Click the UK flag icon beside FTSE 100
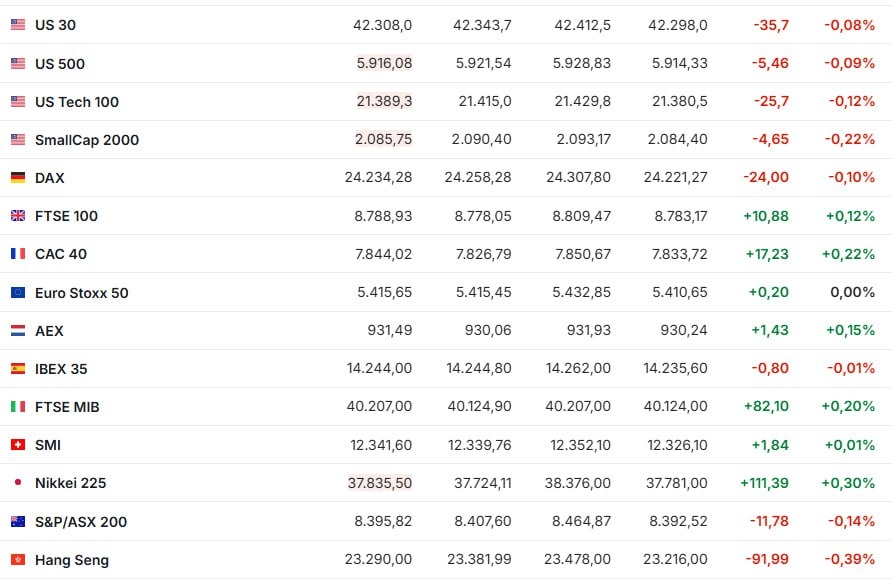This screenshot has height=579, width=892. click(18, 216)
